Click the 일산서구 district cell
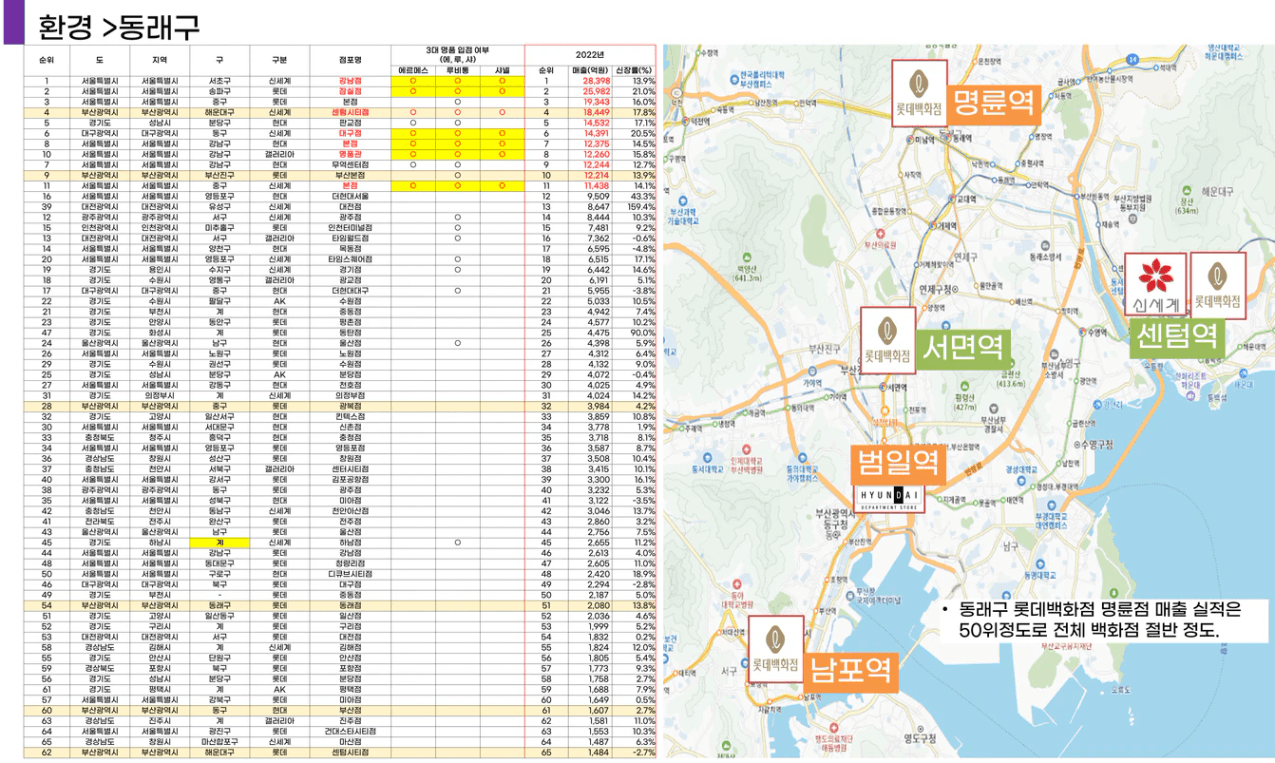Screen dimensions: 1275x763 (x=217, y=416)
